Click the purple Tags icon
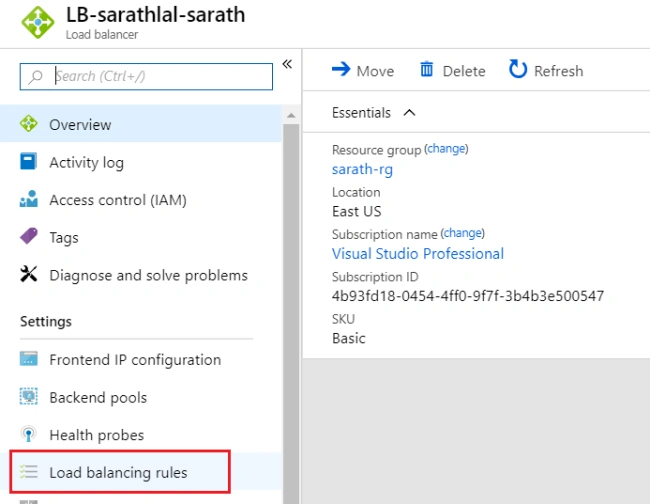This screenshot has width=650, height=504. click(29, 236)
